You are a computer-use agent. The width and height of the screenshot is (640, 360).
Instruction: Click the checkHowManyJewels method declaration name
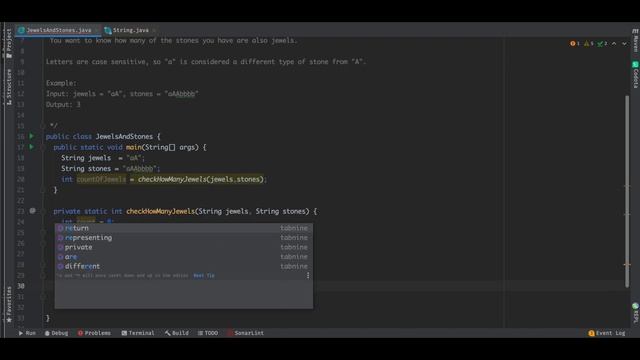pos(160,211)
